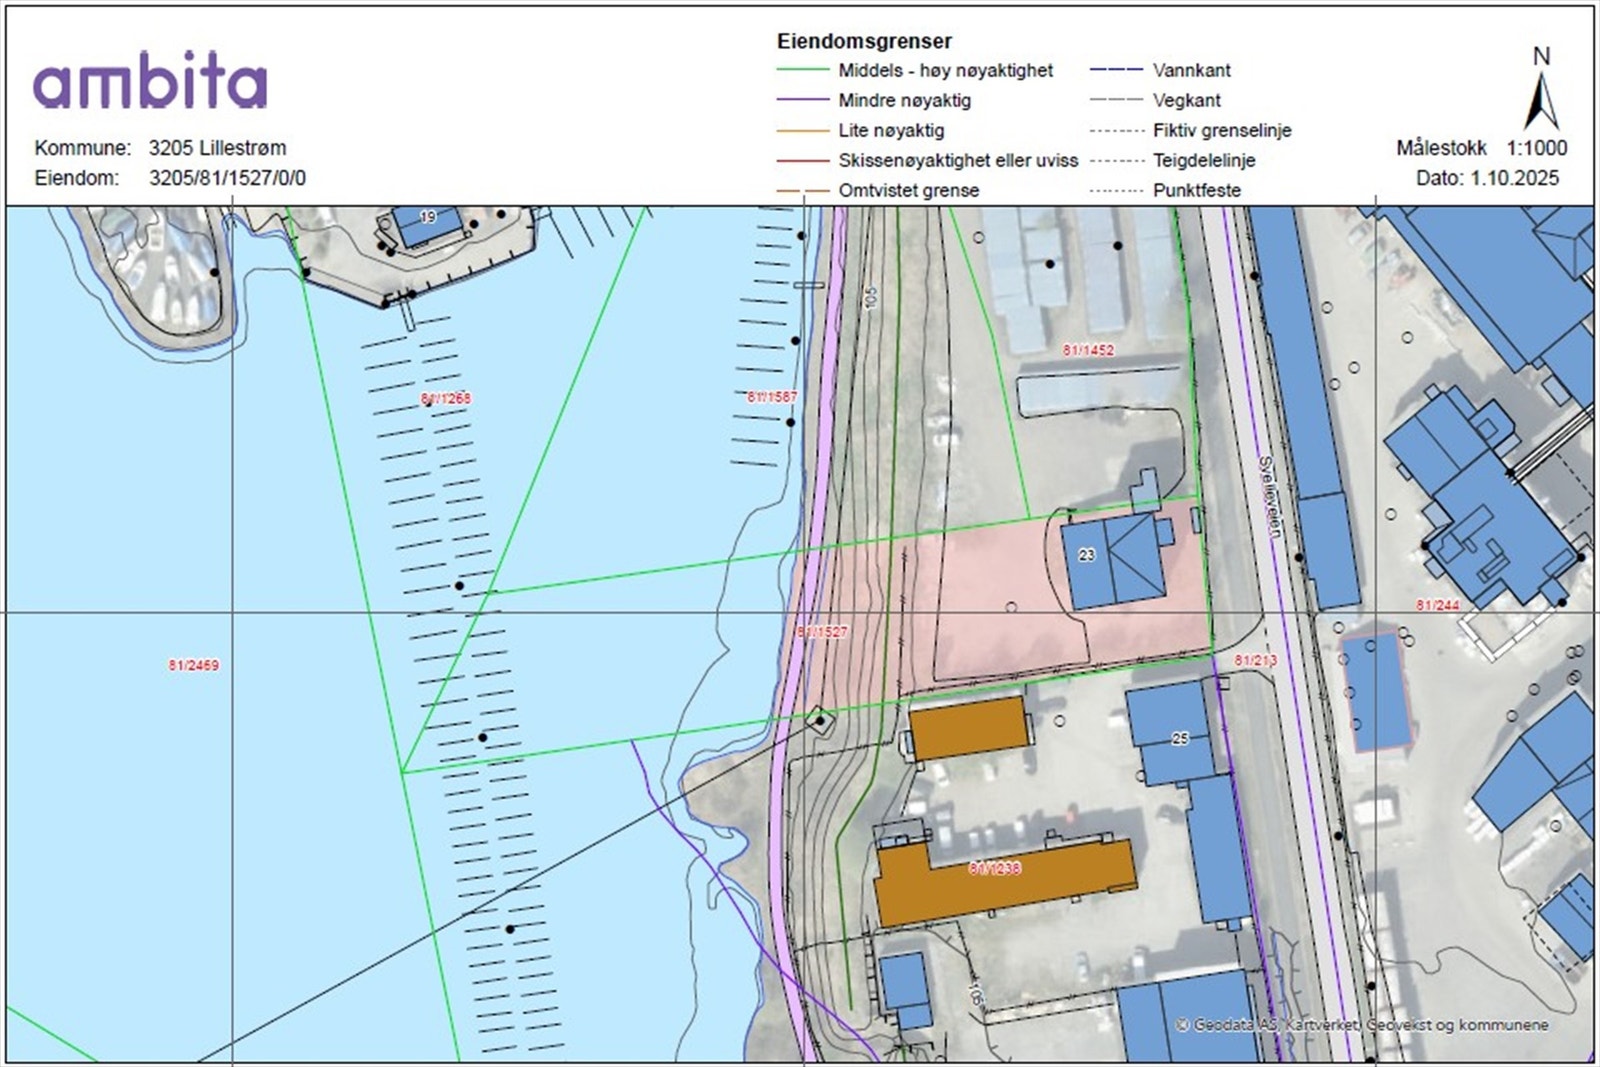1600x1067 pixels.
Task: Click the 'Omtvistet grense' legend label
Action: pyautogui.click(x=909, y=190)
